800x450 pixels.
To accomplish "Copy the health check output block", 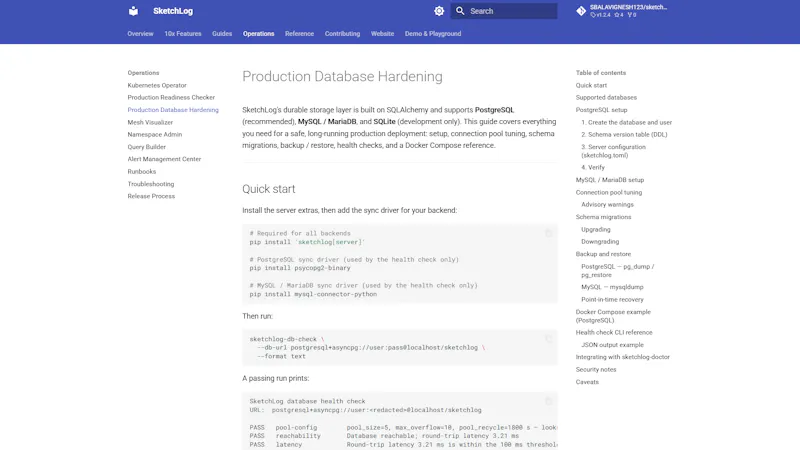I will [x=548, y=401].
